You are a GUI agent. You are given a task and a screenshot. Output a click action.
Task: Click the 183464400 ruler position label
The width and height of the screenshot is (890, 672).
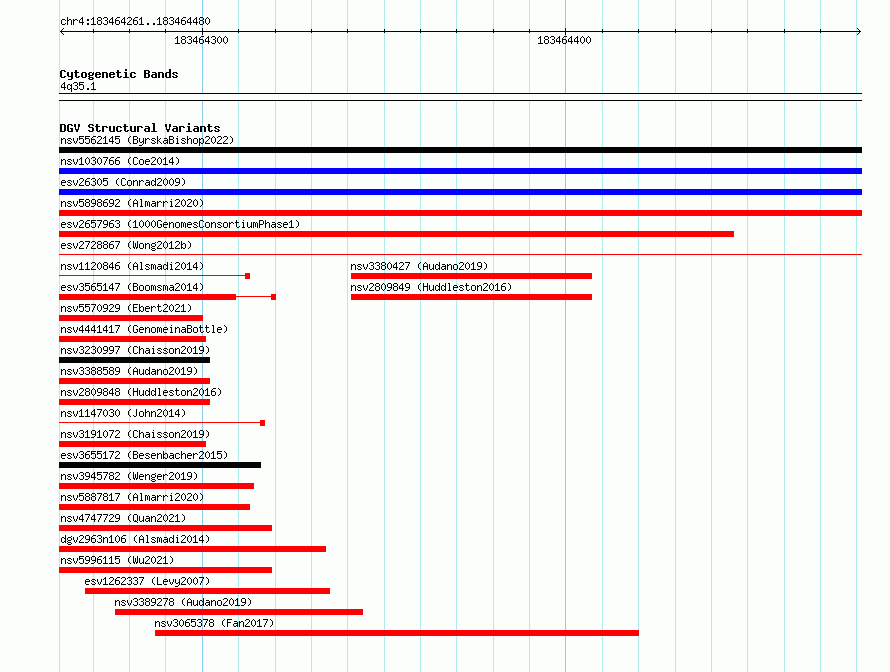[564, 40]
